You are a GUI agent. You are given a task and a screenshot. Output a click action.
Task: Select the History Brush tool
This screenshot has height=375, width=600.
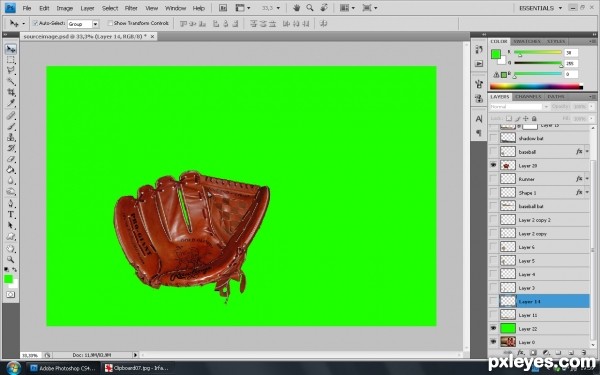11,148
